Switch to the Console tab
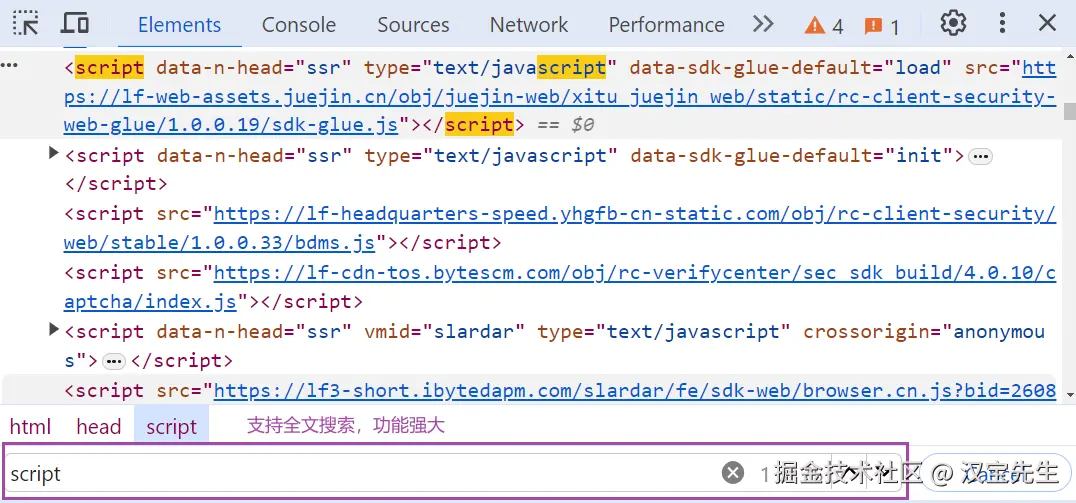 pyautogui.click(x=298, y=25)
